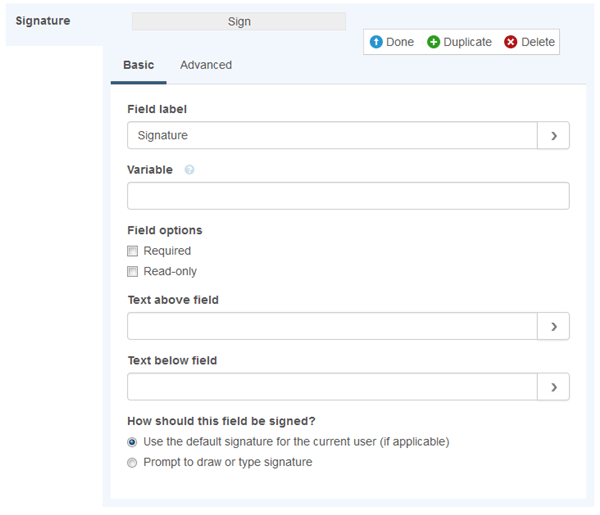Click in the Text above field box

[x=332, y=326]
